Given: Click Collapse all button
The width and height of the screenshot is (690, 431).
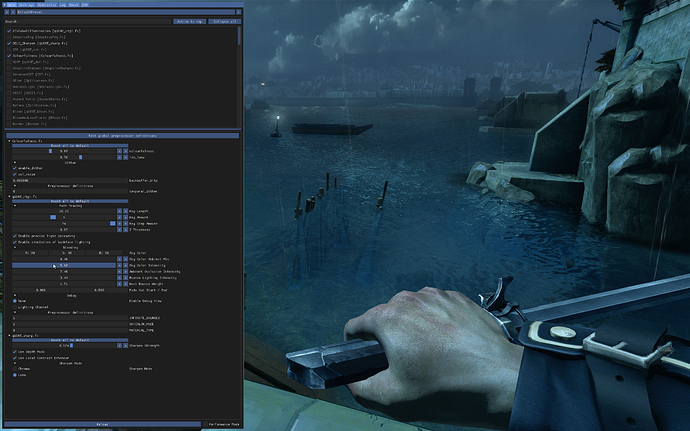Looking at the screenshot, I should point(224,21).
